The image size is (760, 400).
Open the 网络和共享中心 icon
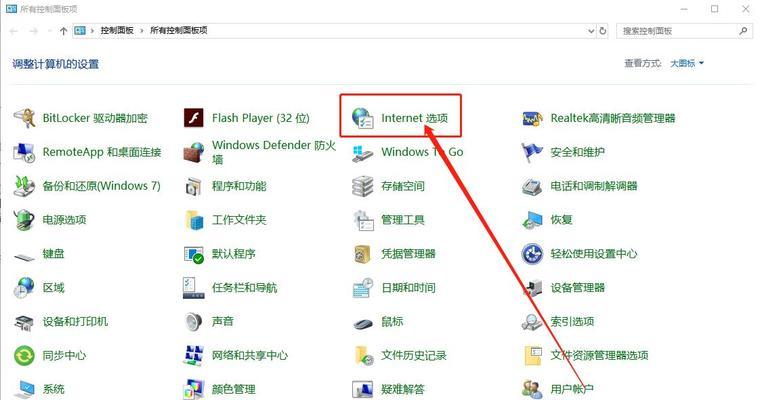coord(194,356)
